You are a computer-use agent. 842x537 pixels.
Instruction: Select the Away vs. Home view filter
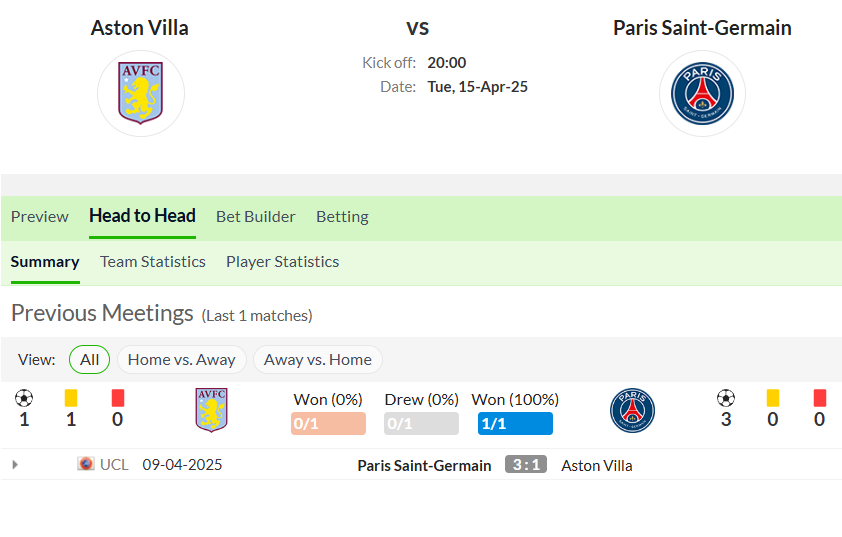pos(317,360)
